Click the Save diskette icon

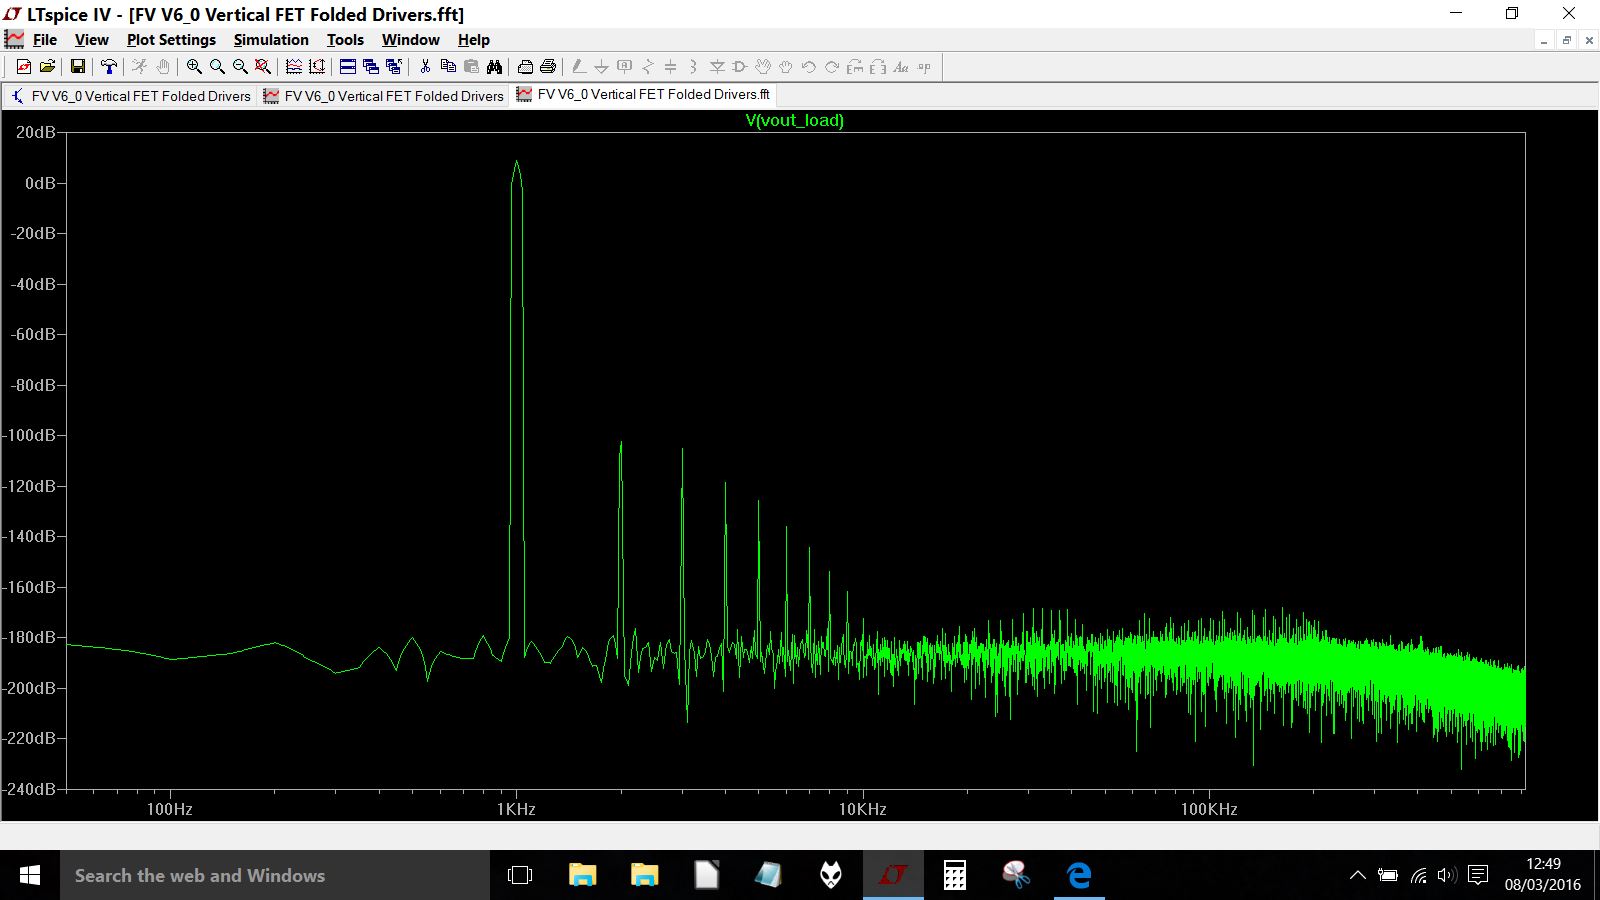77,67
